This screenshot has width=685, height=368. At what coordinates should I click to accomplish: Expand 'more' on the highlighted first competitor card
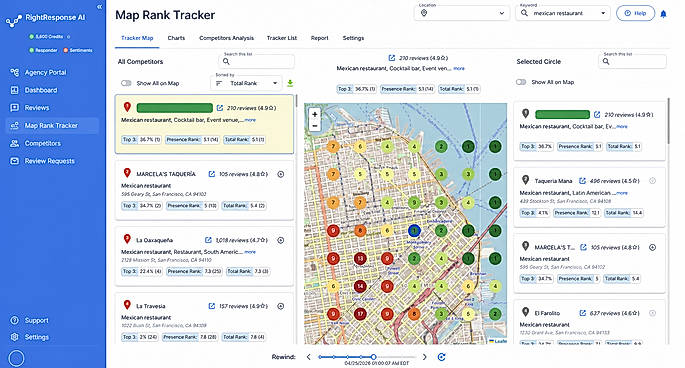tap(250, 120)
